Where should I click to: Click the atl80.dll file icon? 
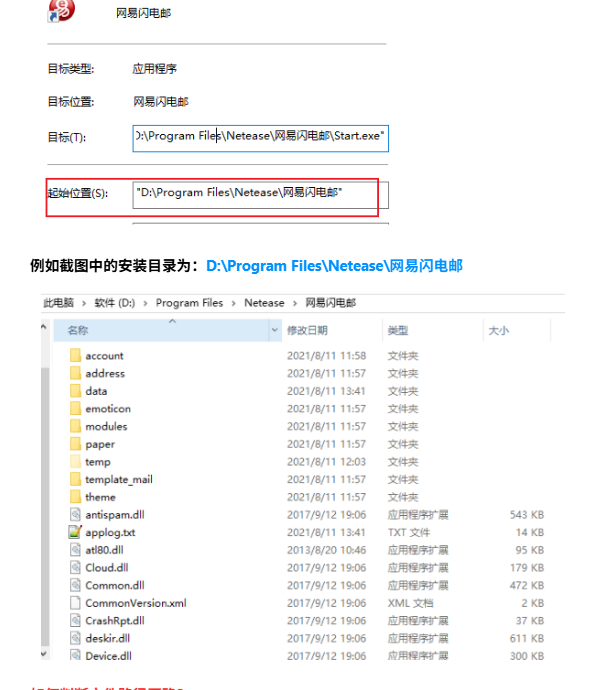[x=75, y=549]
